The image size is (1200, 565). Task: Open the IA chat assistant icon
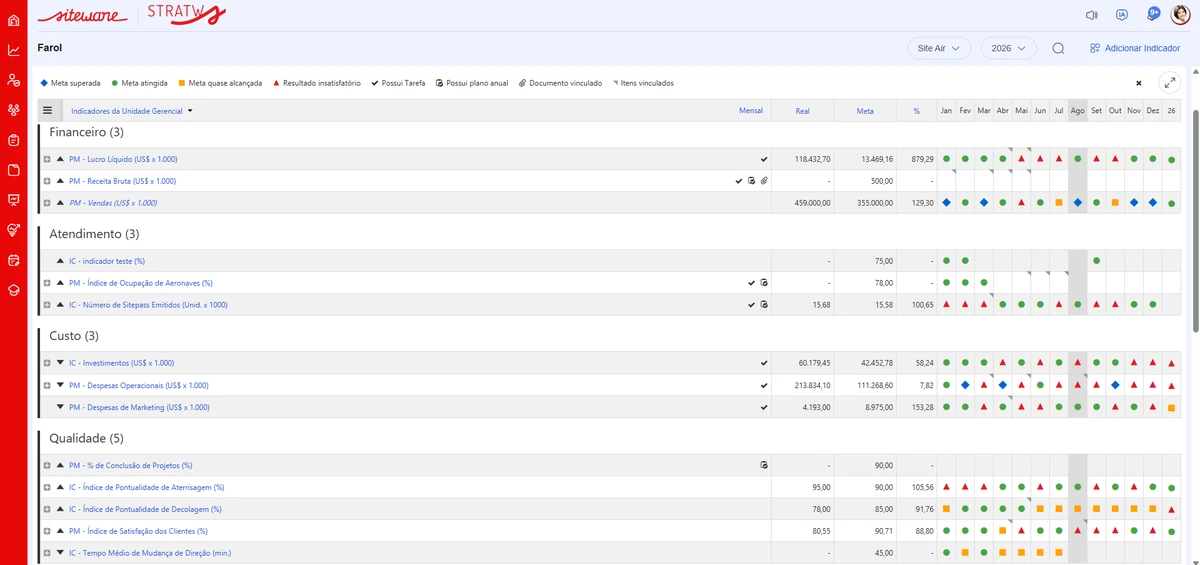click(1122, 15)
